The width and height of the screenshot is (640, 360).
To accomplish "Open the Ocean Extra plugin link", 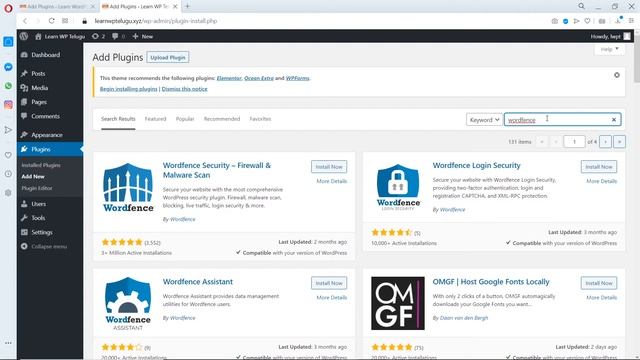I will 259,78.
